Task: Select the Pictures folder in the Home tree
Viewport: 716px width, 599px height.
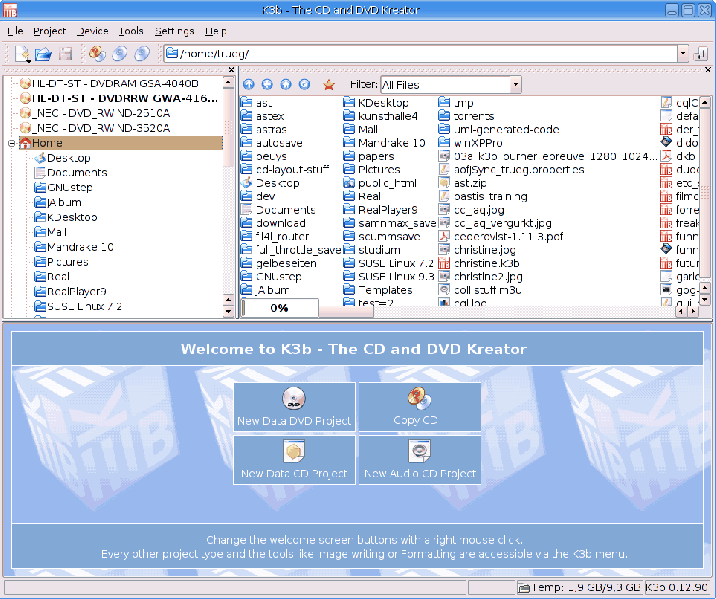Action: pos(67,262)
